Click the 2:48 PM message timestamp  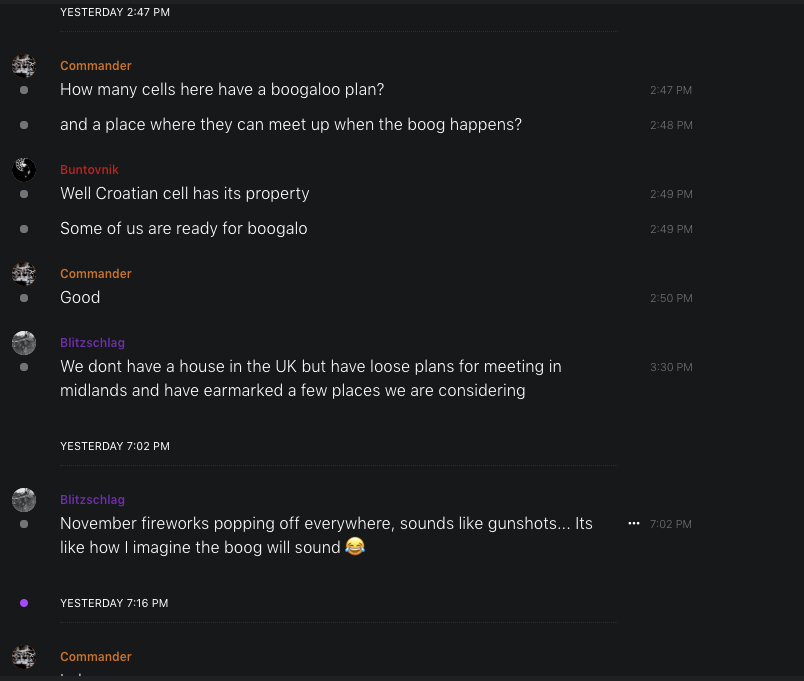tap(670, 126)
